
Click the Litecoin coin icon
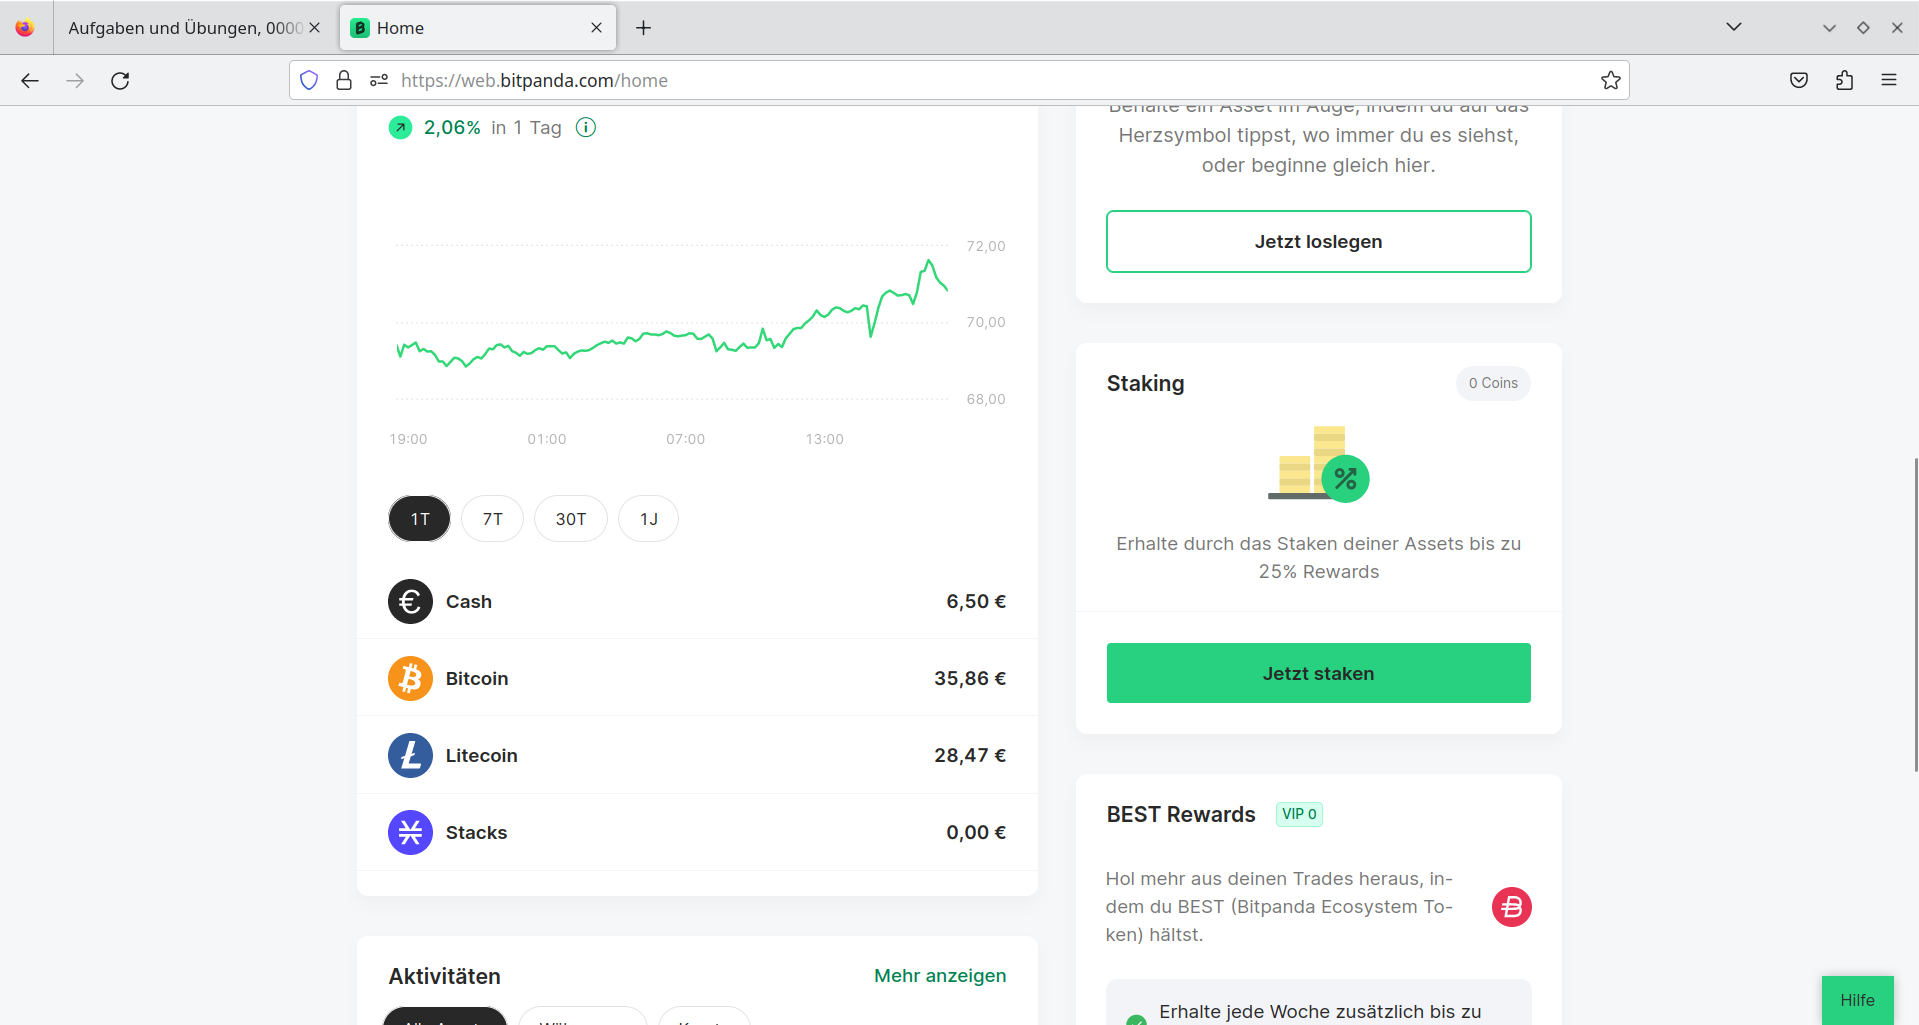click(x=410, y=756)
